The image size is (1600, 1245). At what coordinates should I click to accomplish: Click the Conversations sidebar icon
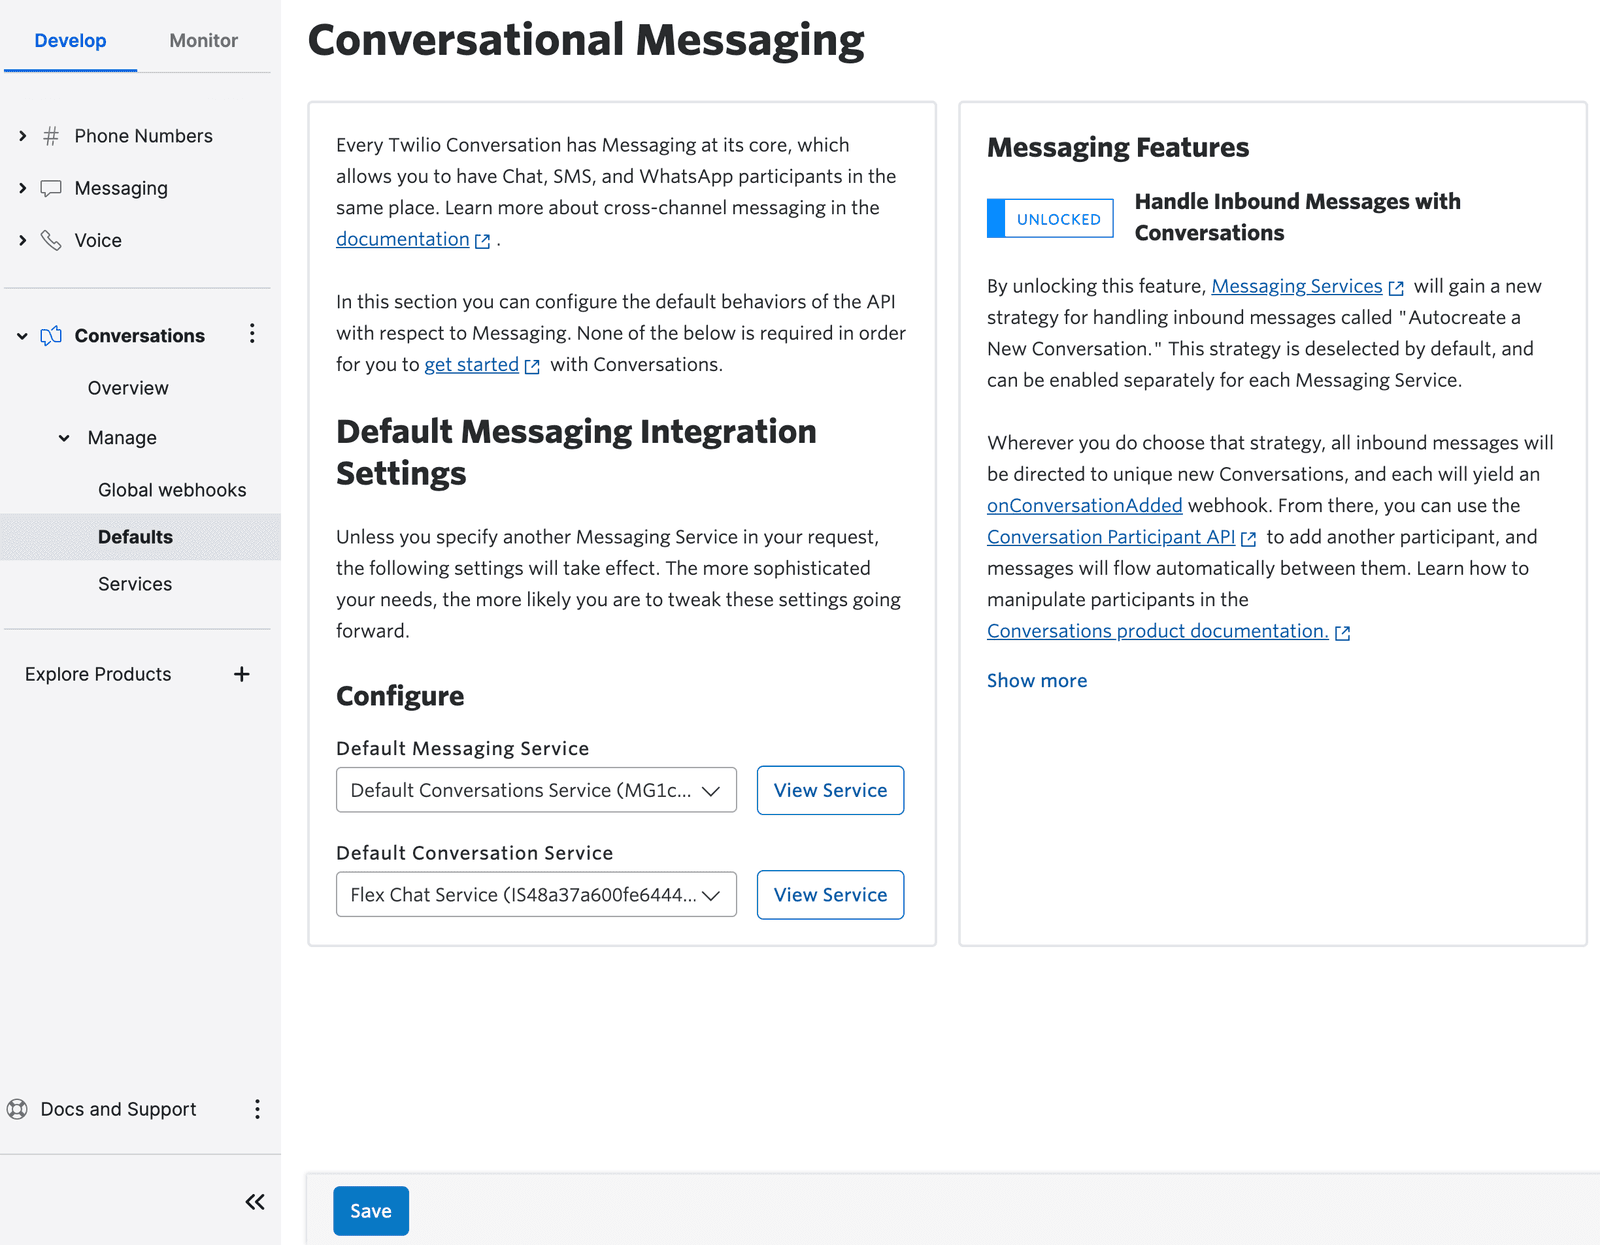point(50,336)
